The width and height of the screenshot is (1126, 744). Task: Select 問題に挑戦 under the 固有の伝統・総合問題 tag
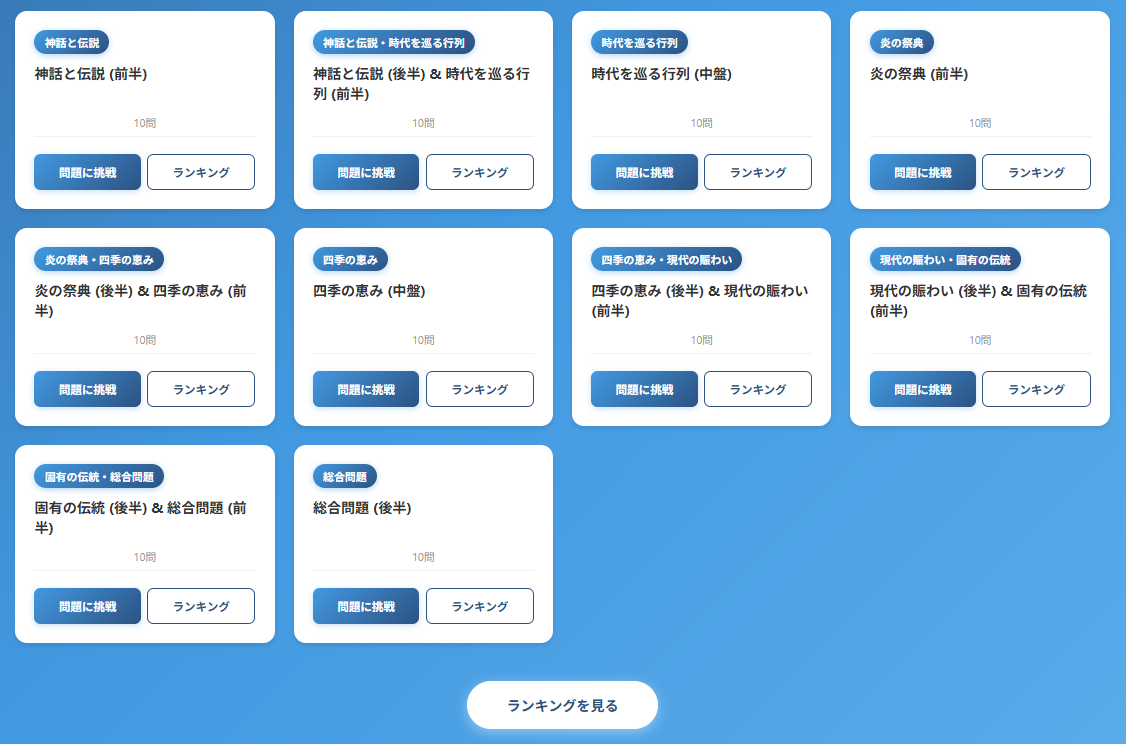pos(87,606)
